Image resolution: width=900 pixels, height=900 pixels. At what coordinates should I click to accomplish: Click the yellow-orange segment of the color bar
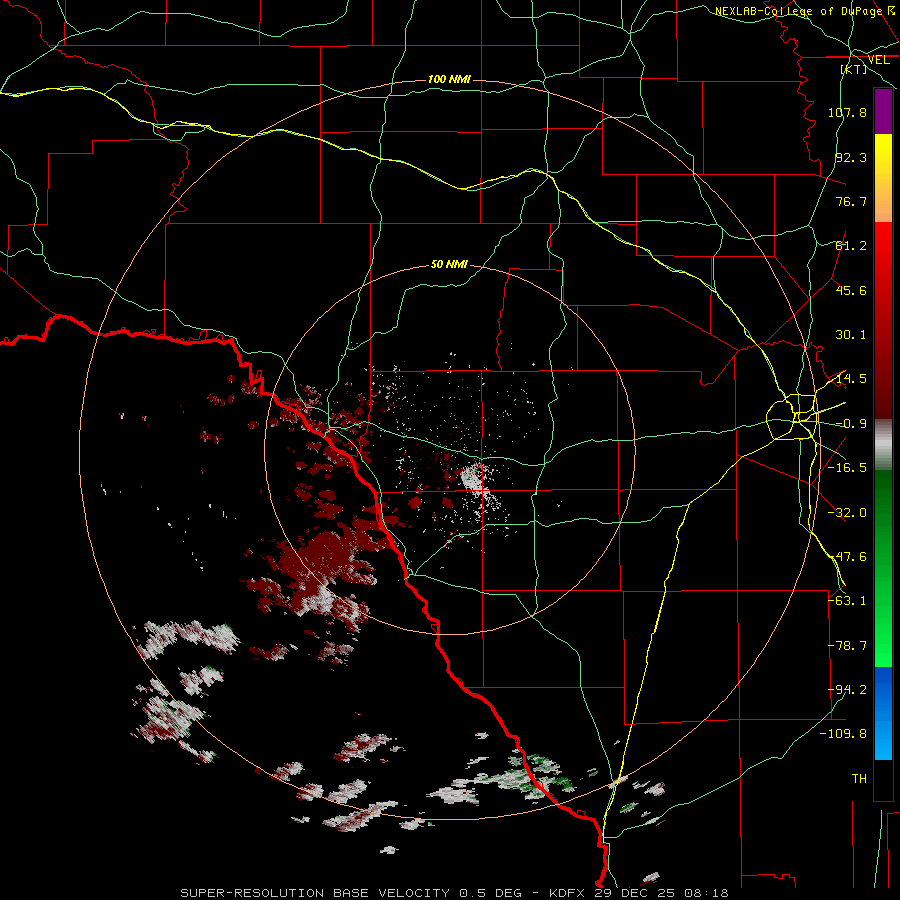coord(883,178)
